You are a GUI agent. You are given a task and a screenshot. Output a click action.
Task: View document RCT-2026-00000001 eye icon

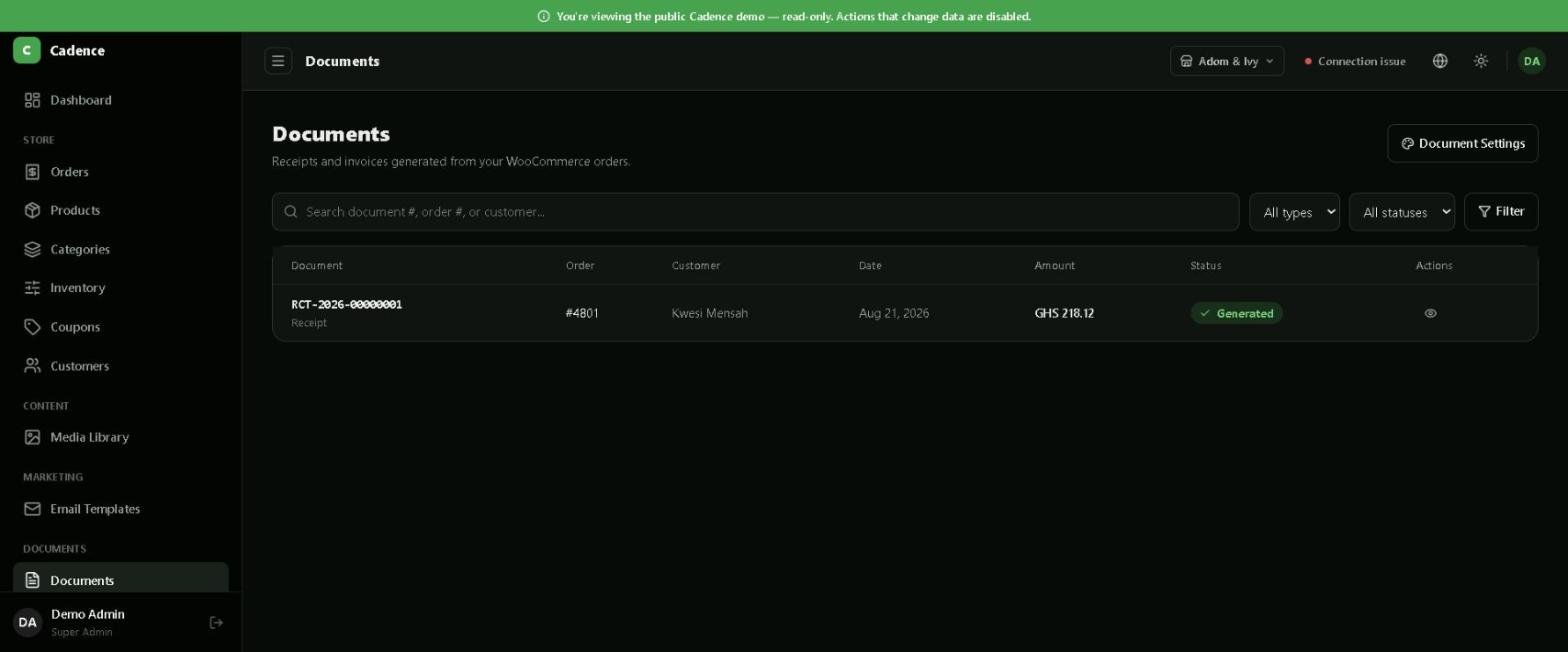tap(1430, 313)
